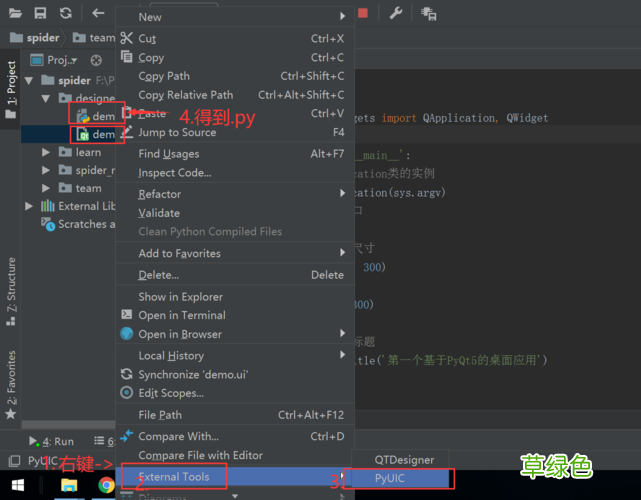Open Settings via the wrench icon
Image resolution: width=641 pixels, height=500 pixels.
395,13
